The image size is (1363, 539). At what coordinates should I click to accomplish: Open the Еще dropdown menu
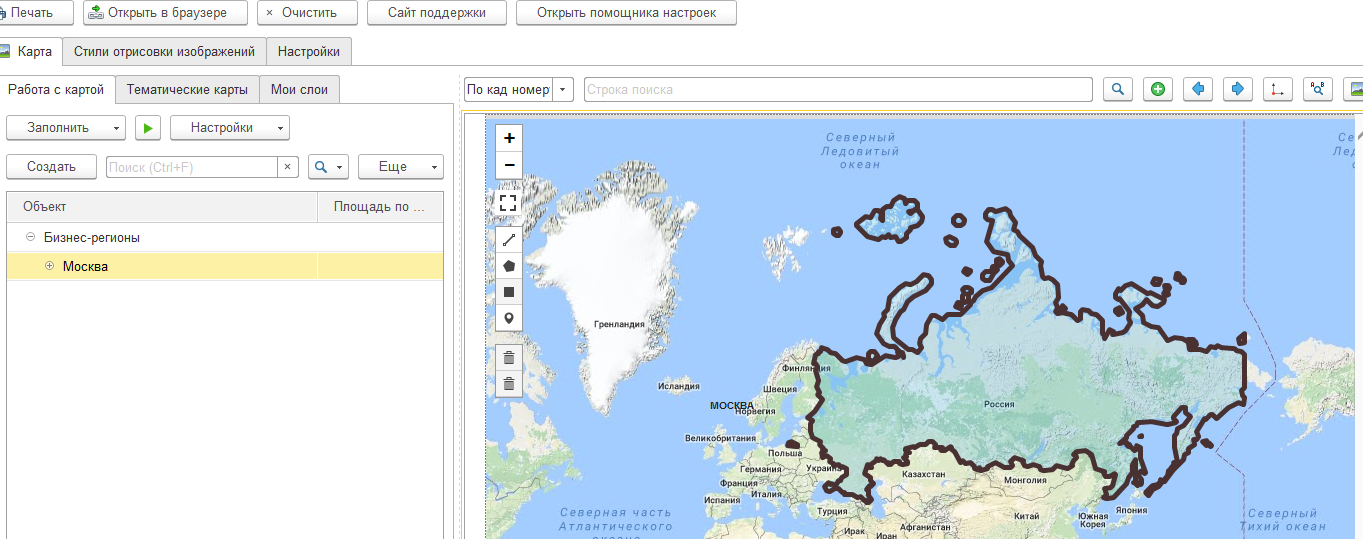coord(400,167)
